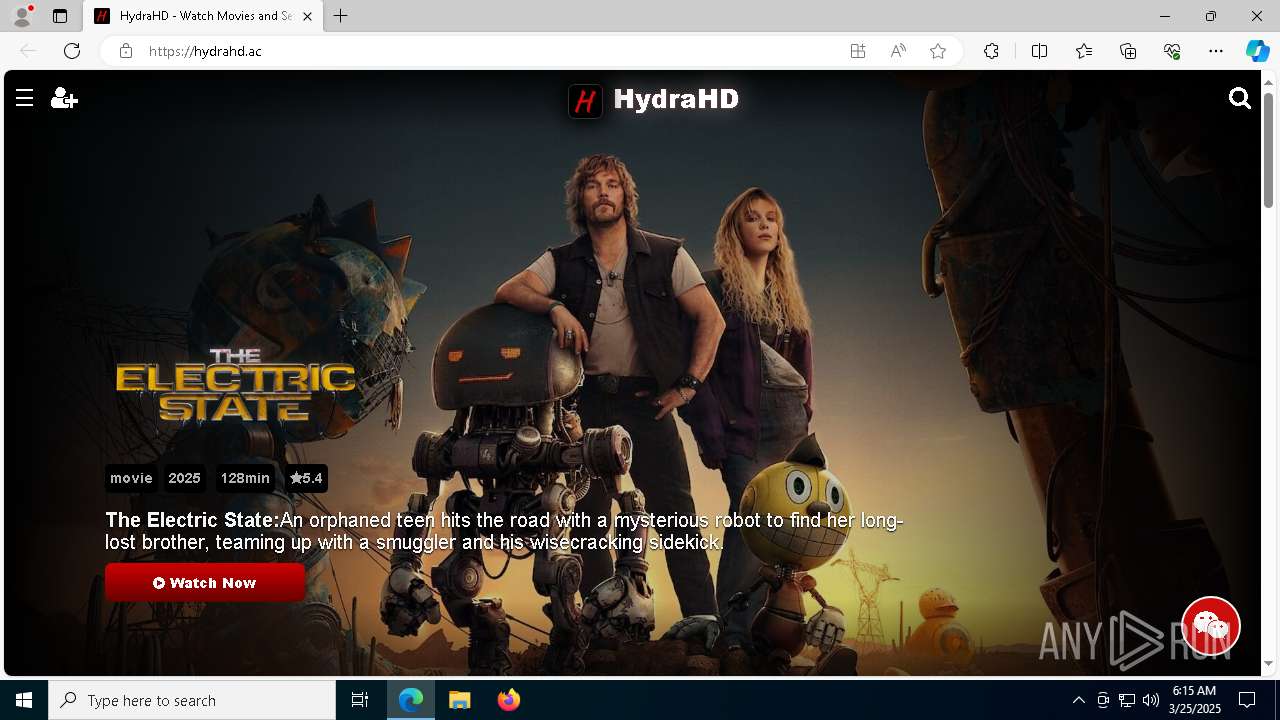Open browser Extensions puzzle icon
Screen dimensions: 1280x720
click(x=991, y=51)
